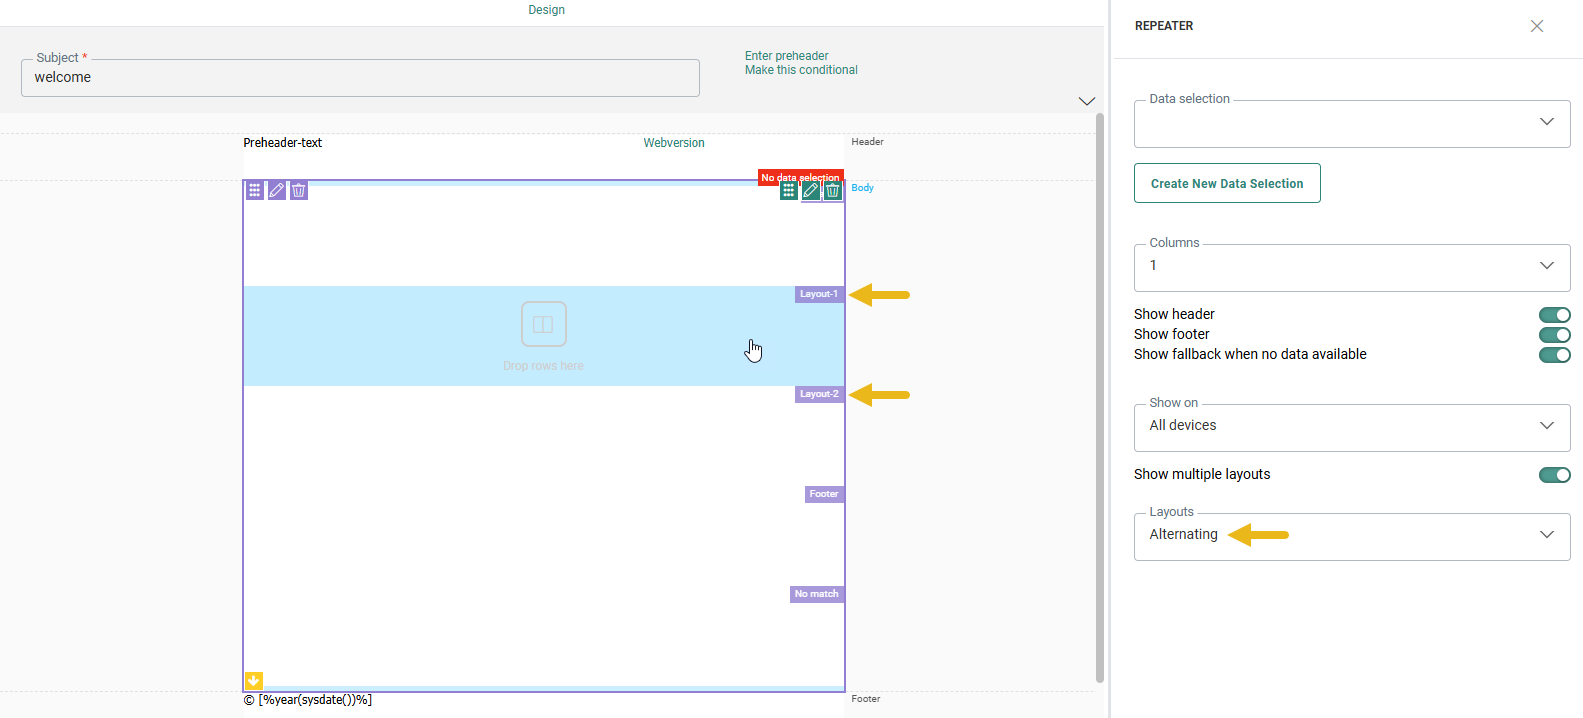Screen dimensions: 1583x718
Task: Click Create New Data Selection button
Action: click(x=1227, y=183)
